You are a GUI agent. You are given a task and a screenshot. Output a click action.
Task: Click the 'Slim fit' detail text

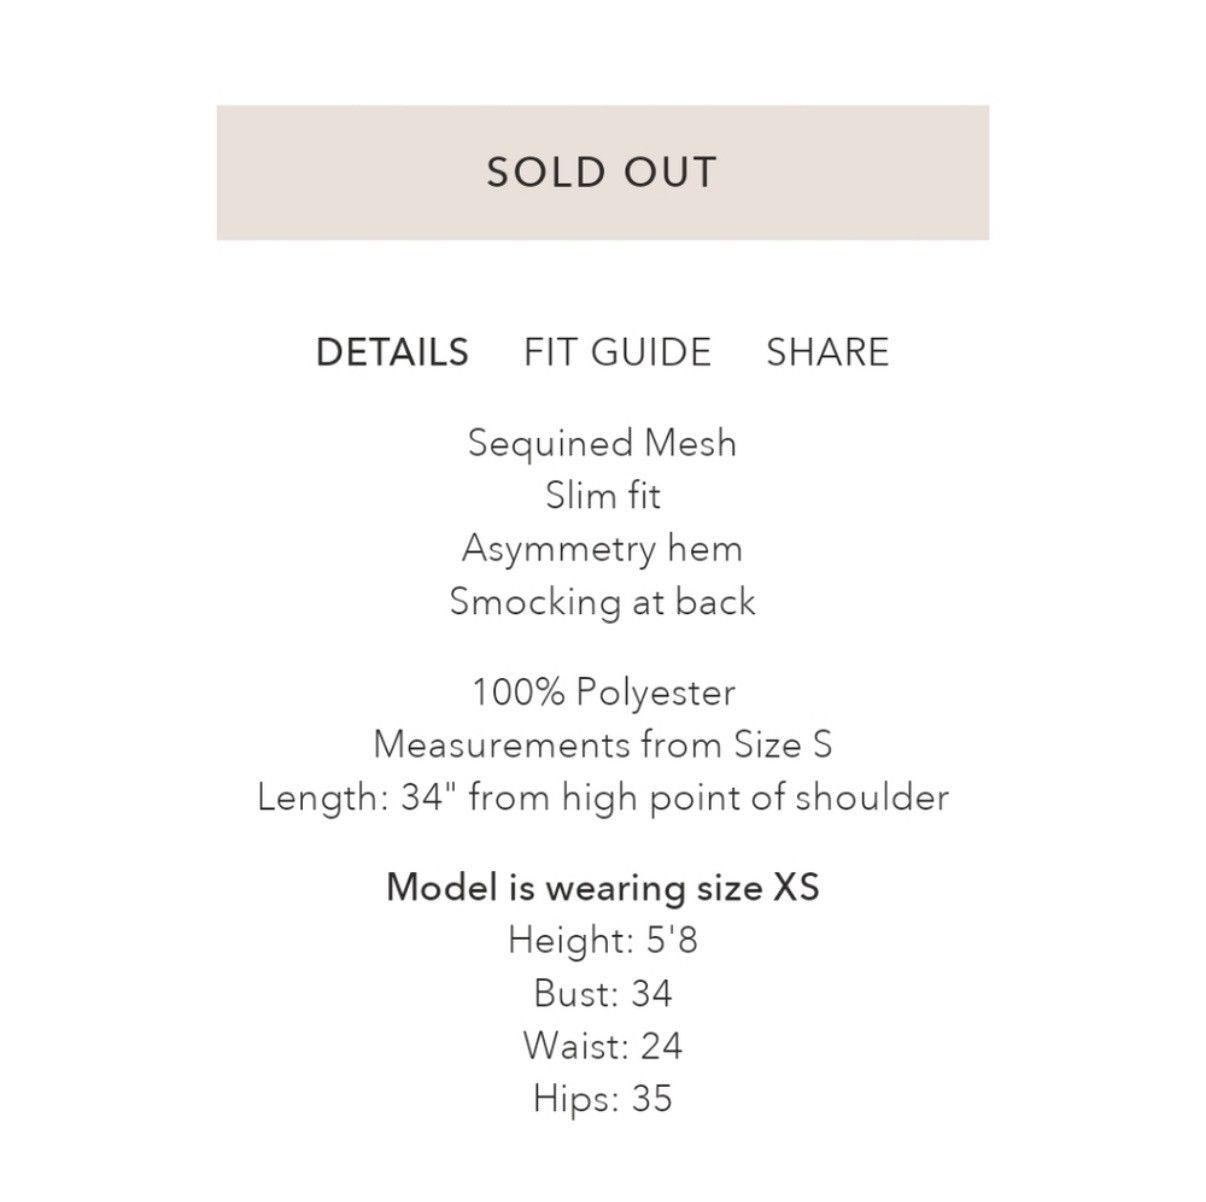(602, 496)
